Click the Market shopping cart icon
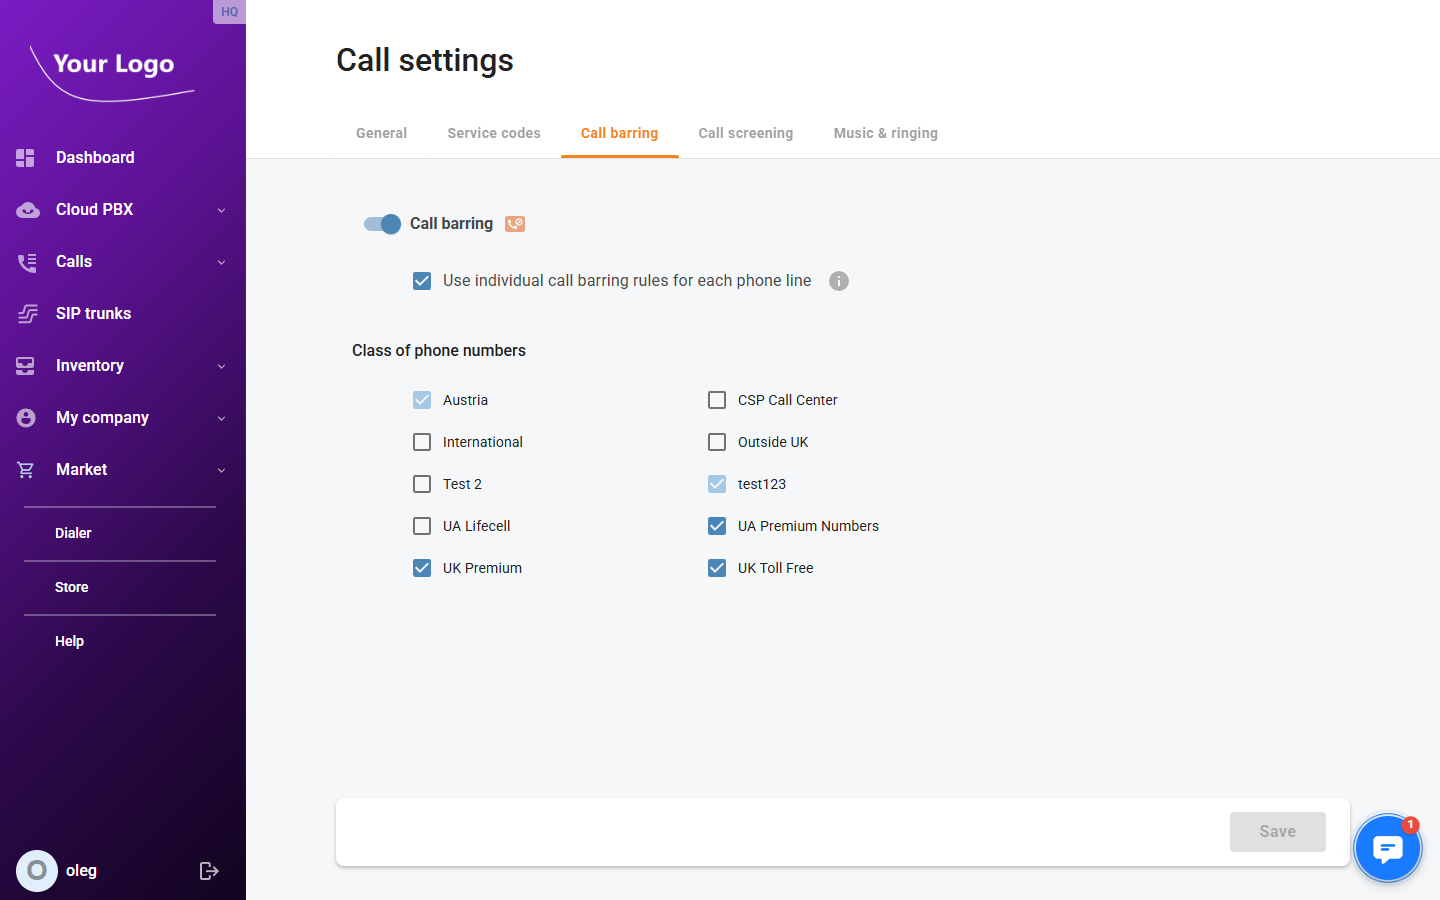This screenshot has height=900, width=1440. point(27,469)
